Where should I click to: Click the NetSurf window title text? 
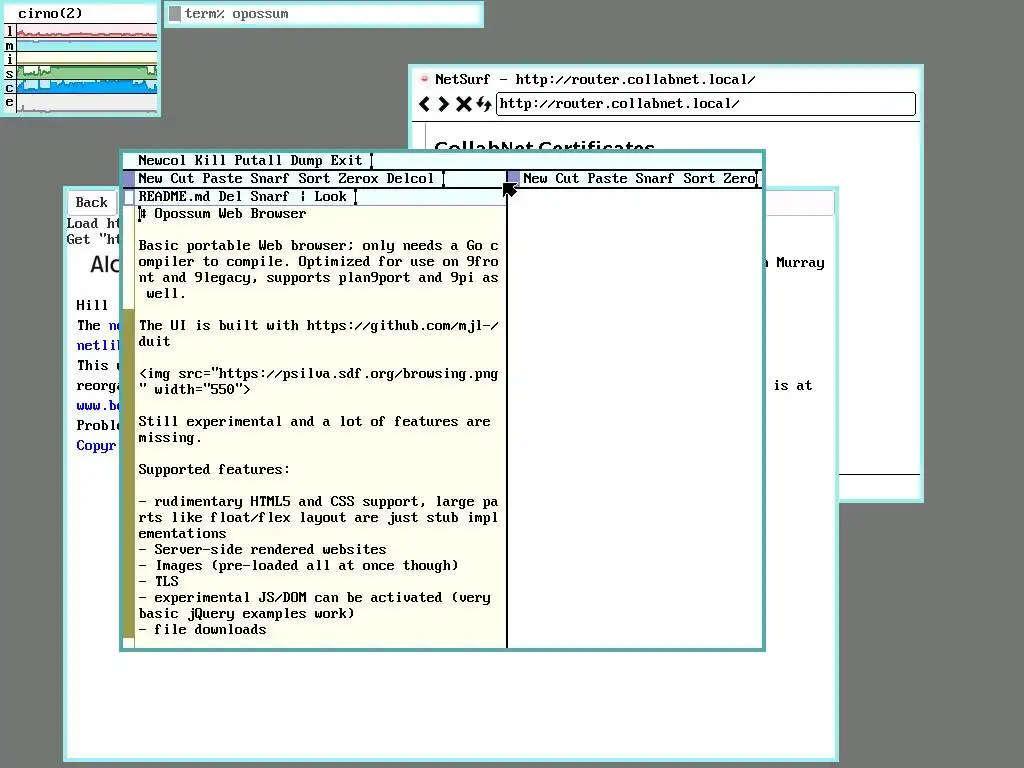click(595, 80)
